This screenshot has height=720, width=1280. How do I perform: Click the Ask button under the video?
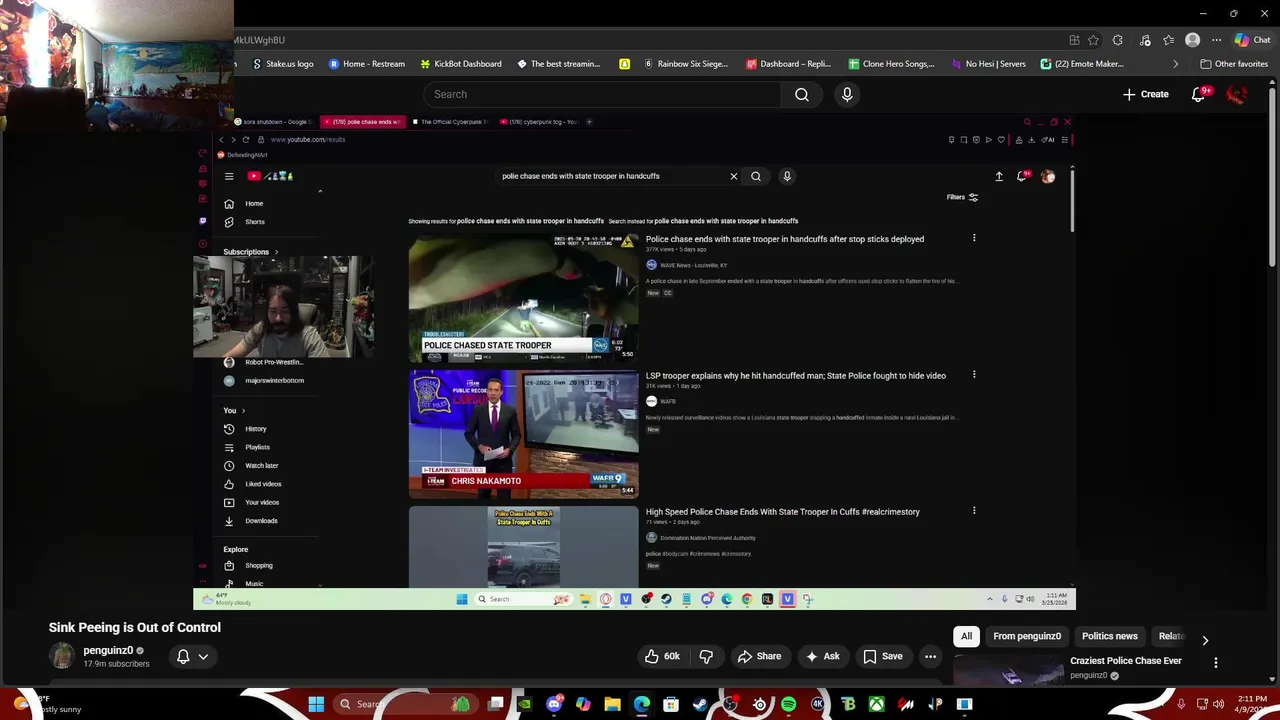coord(822,656)
